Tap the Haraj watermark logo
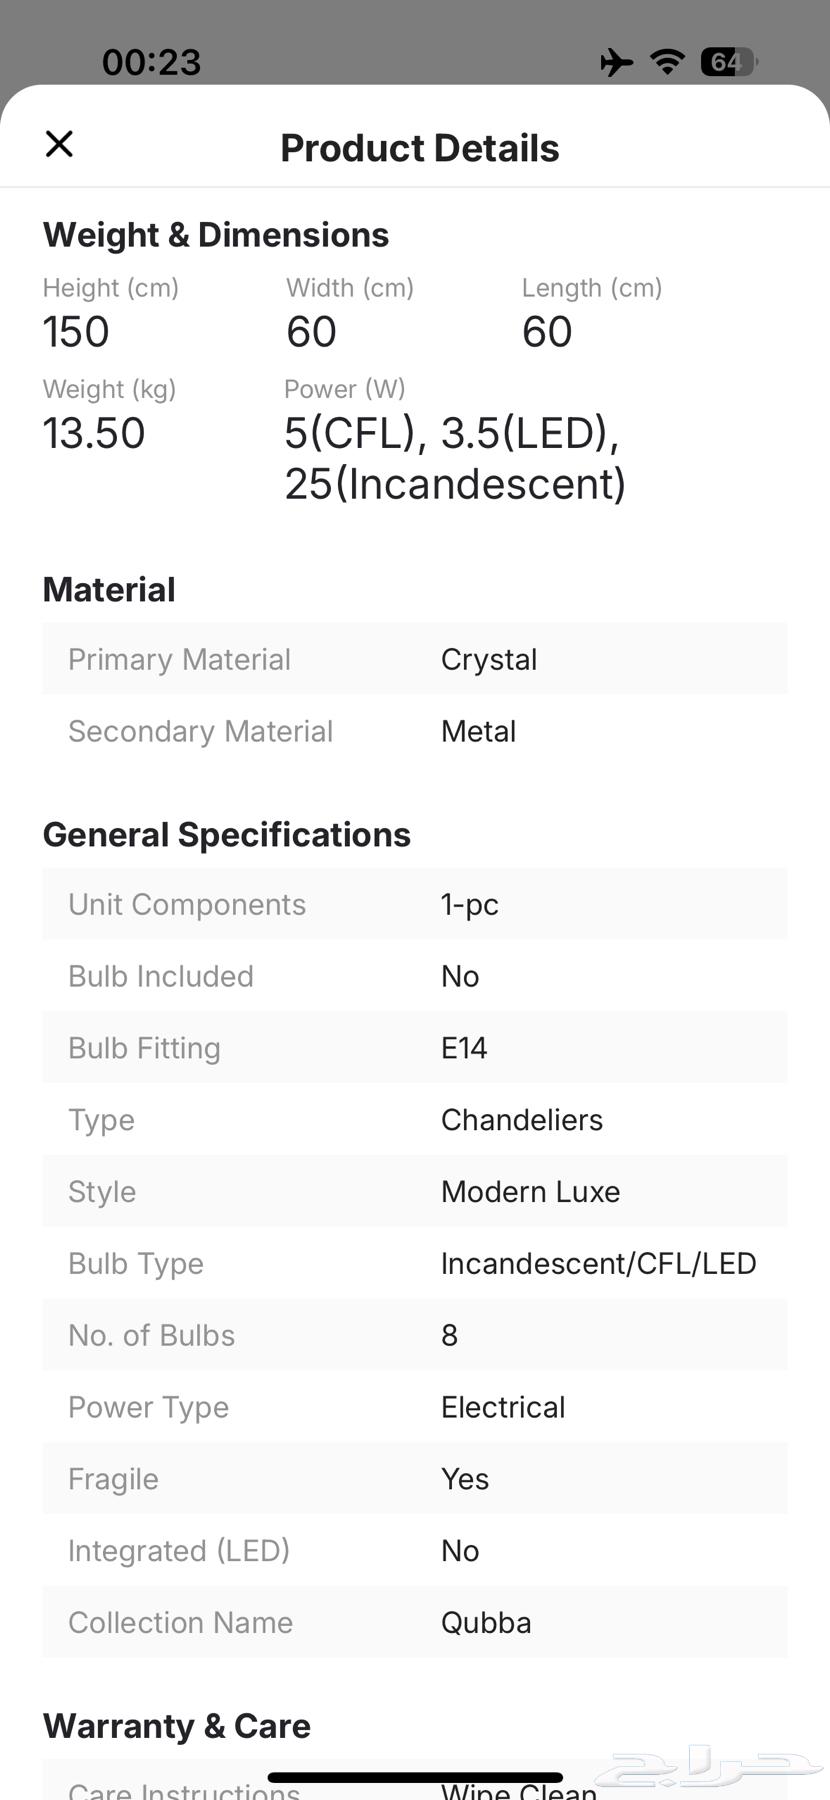830x1800 pixels. coord(708,1768)
